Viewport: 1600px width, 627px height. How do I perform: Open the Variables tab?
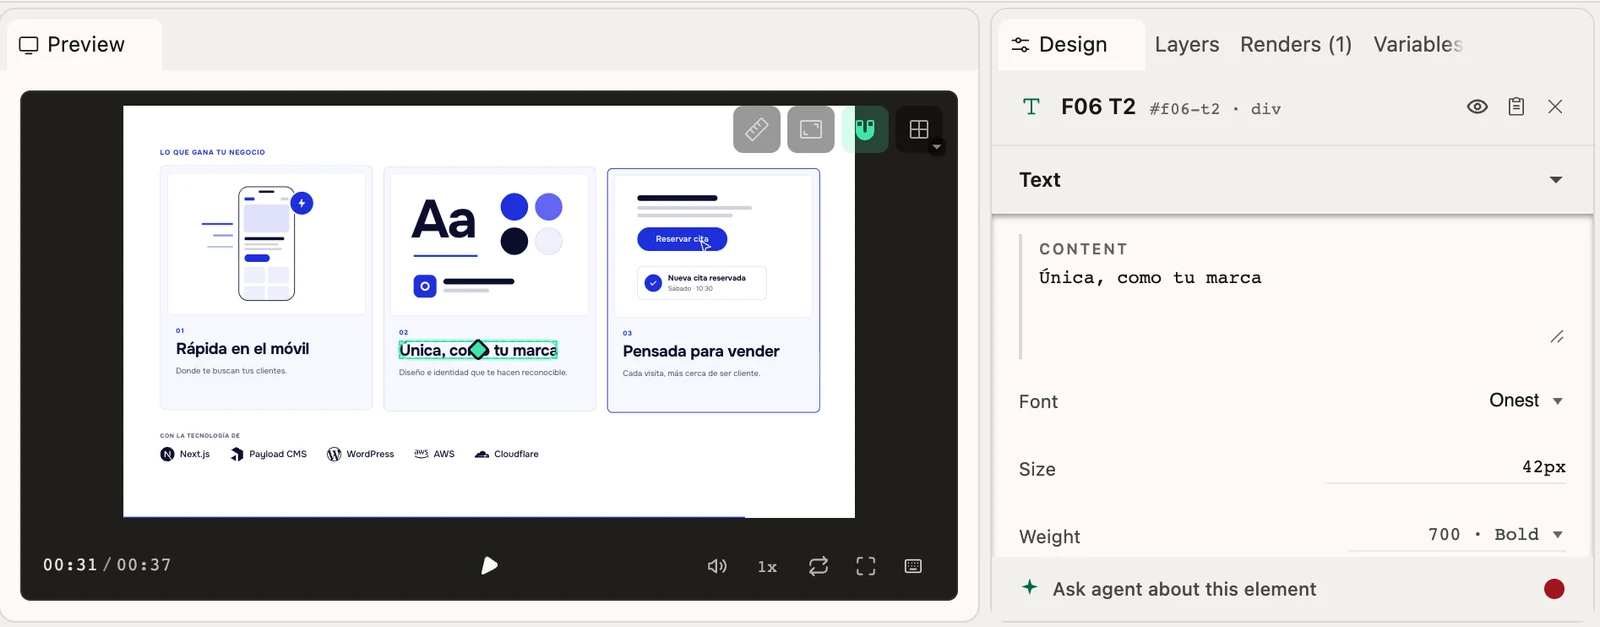pyautogui.click(x=1418, y=44)
